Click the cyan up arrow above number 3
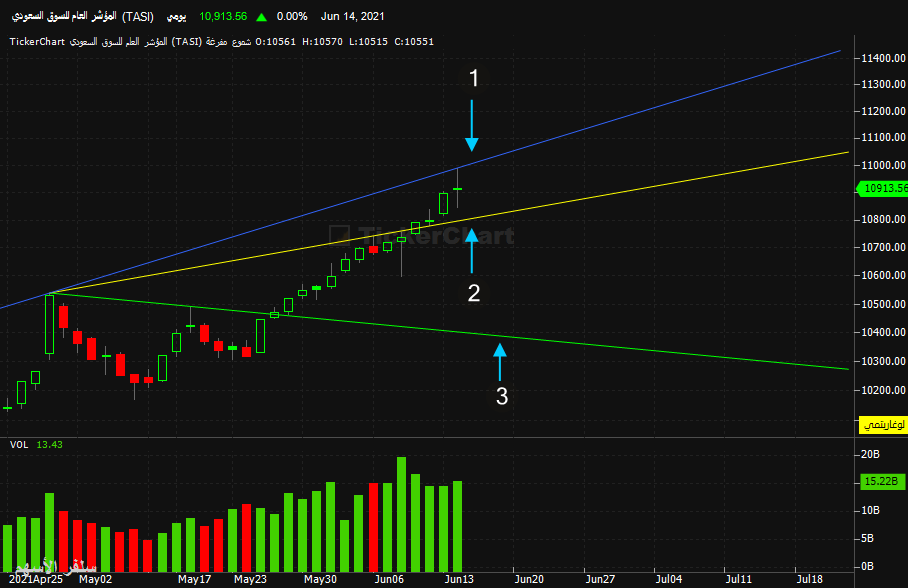 [x=500, y=362]
